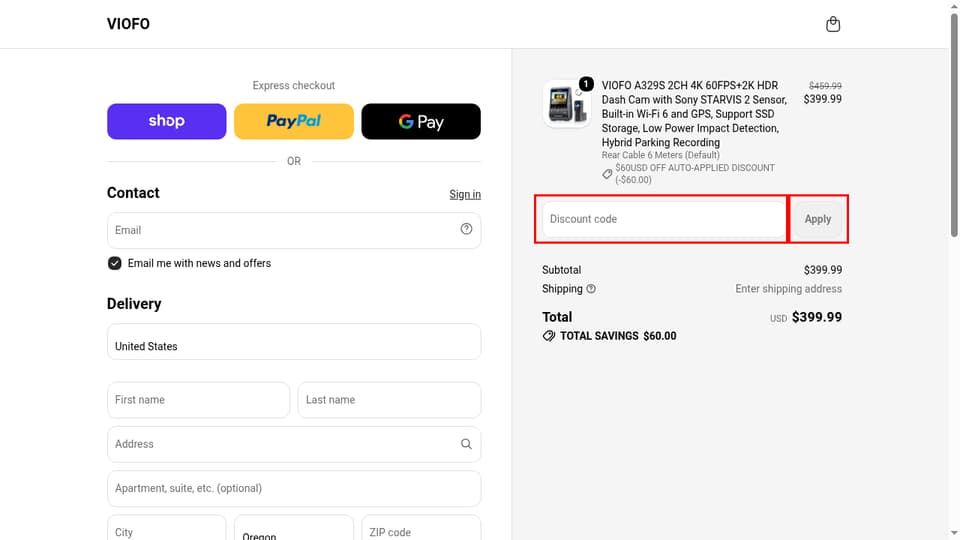Screen dimensions: 960x540
Task: Click the dash cam product thumbnail
Action: click(x=567, y=103)
